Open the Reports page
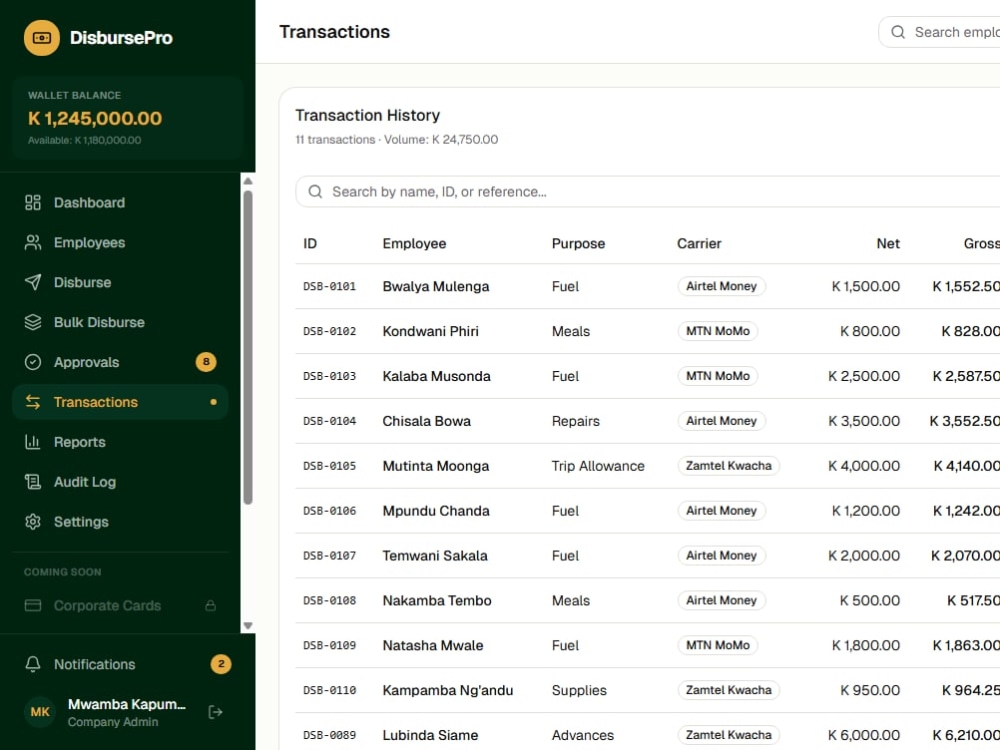 (x=120, y=442)
